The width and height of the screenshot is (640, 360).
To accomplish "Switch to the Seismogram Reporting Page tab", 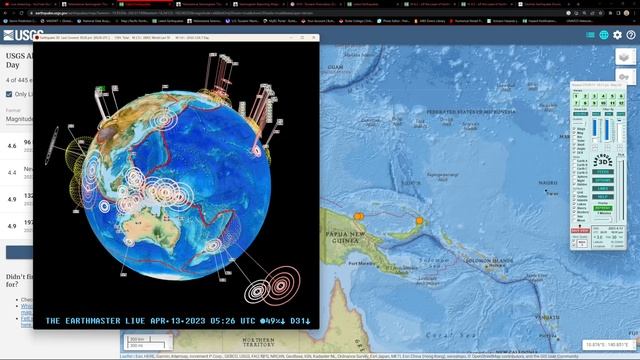I will [258, 4].
